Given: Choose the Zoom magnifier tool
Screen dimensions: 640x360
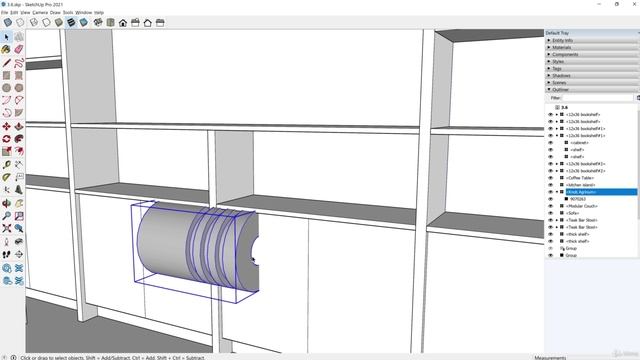Looking at the screenshot, I should tap(7, 216).
